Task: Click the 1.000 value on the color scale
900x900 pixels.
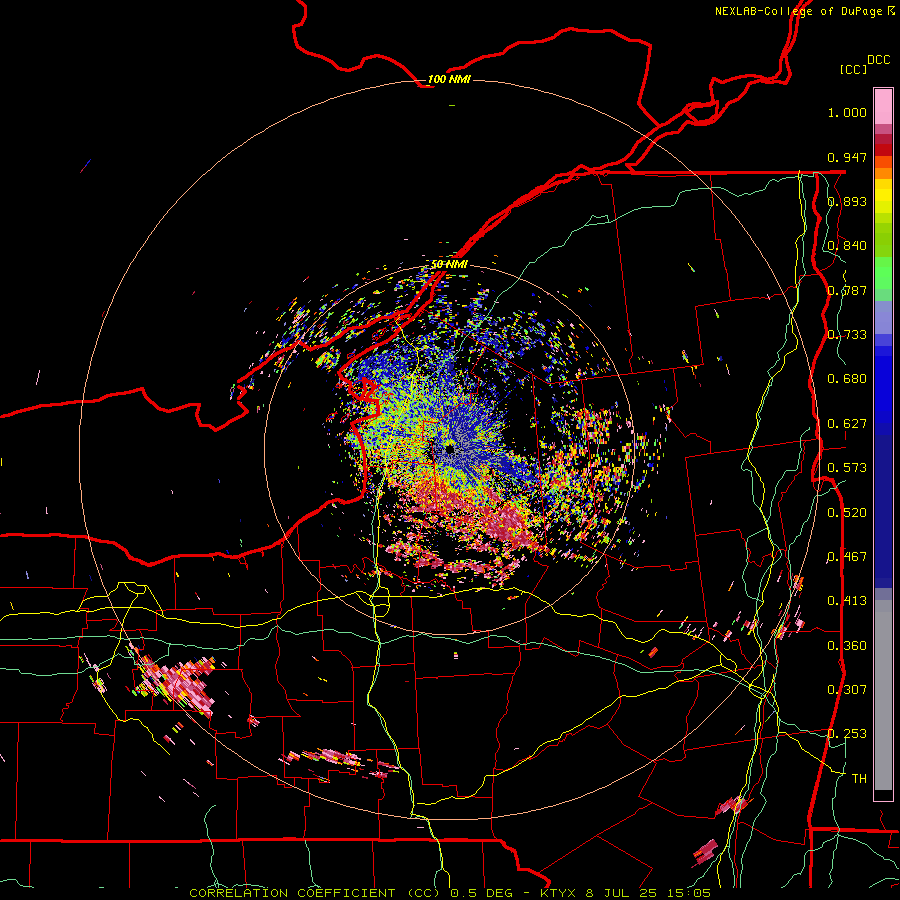Action: tap(847, 112)
